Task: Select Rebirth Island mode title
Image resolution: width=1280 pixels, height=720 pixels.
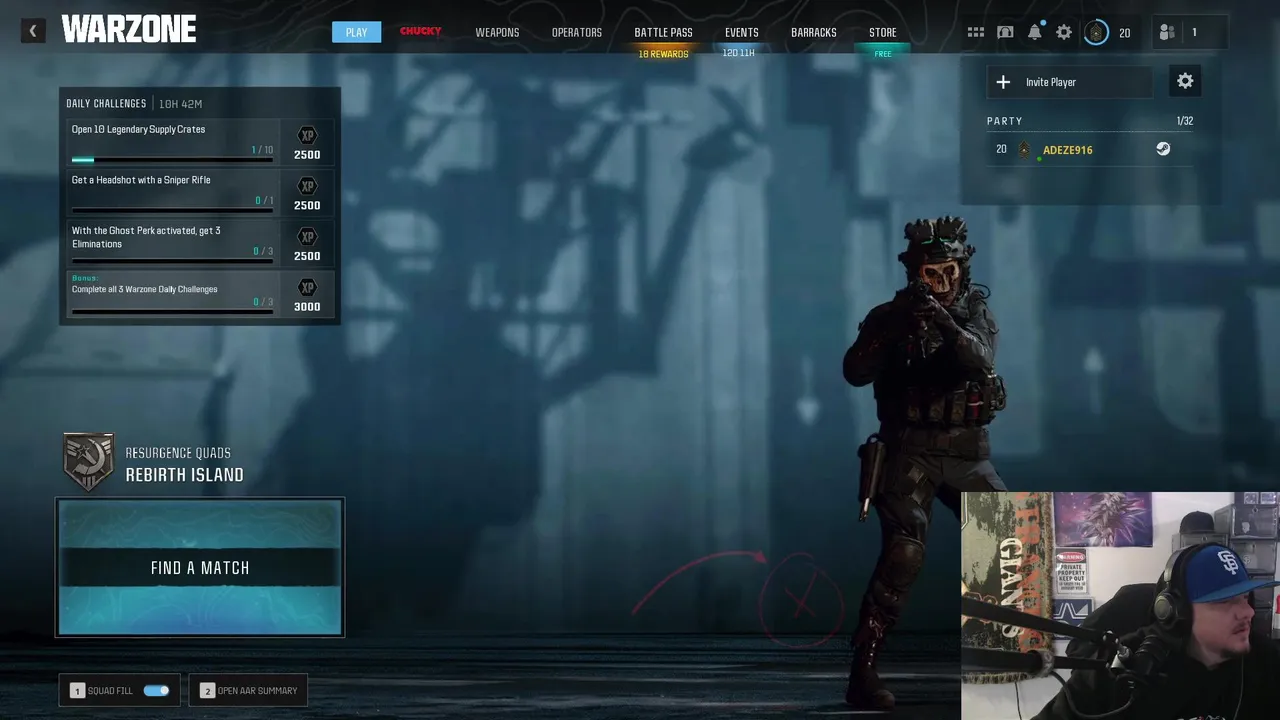Action: (185, 475)
